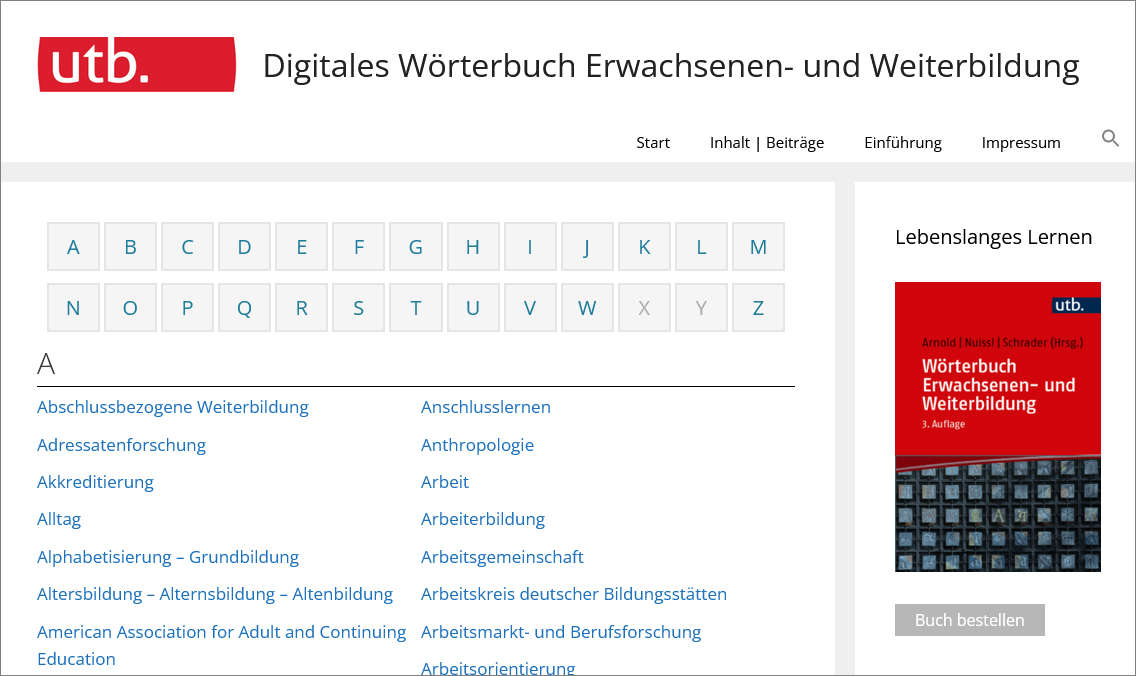Jump to letter R entries

(x=301, y=308)
